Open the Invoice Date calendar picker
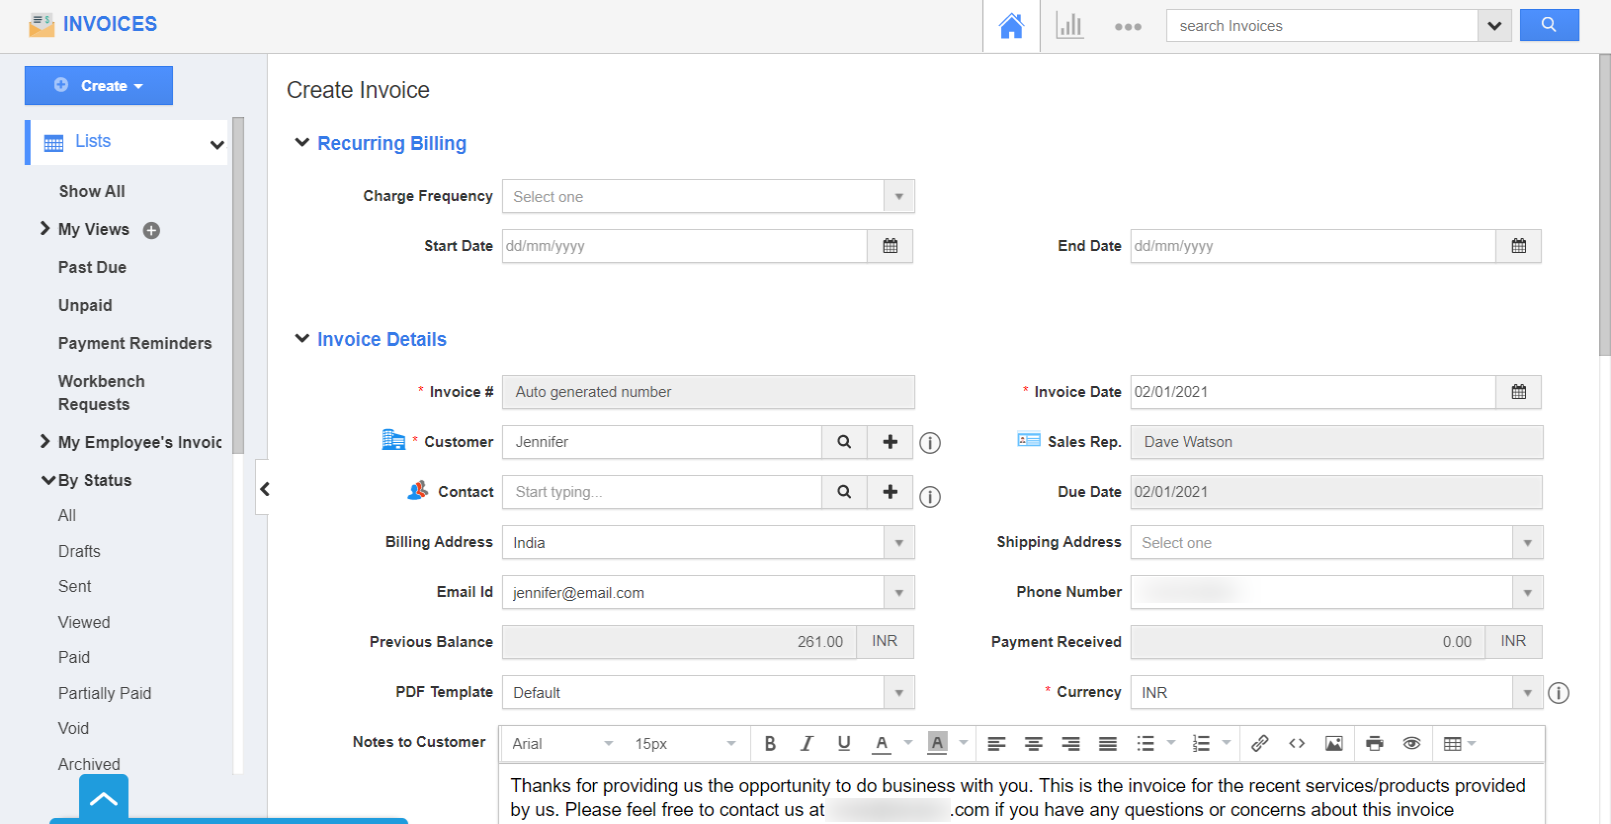This screenshot has height=824, width=1611. 1518,392
